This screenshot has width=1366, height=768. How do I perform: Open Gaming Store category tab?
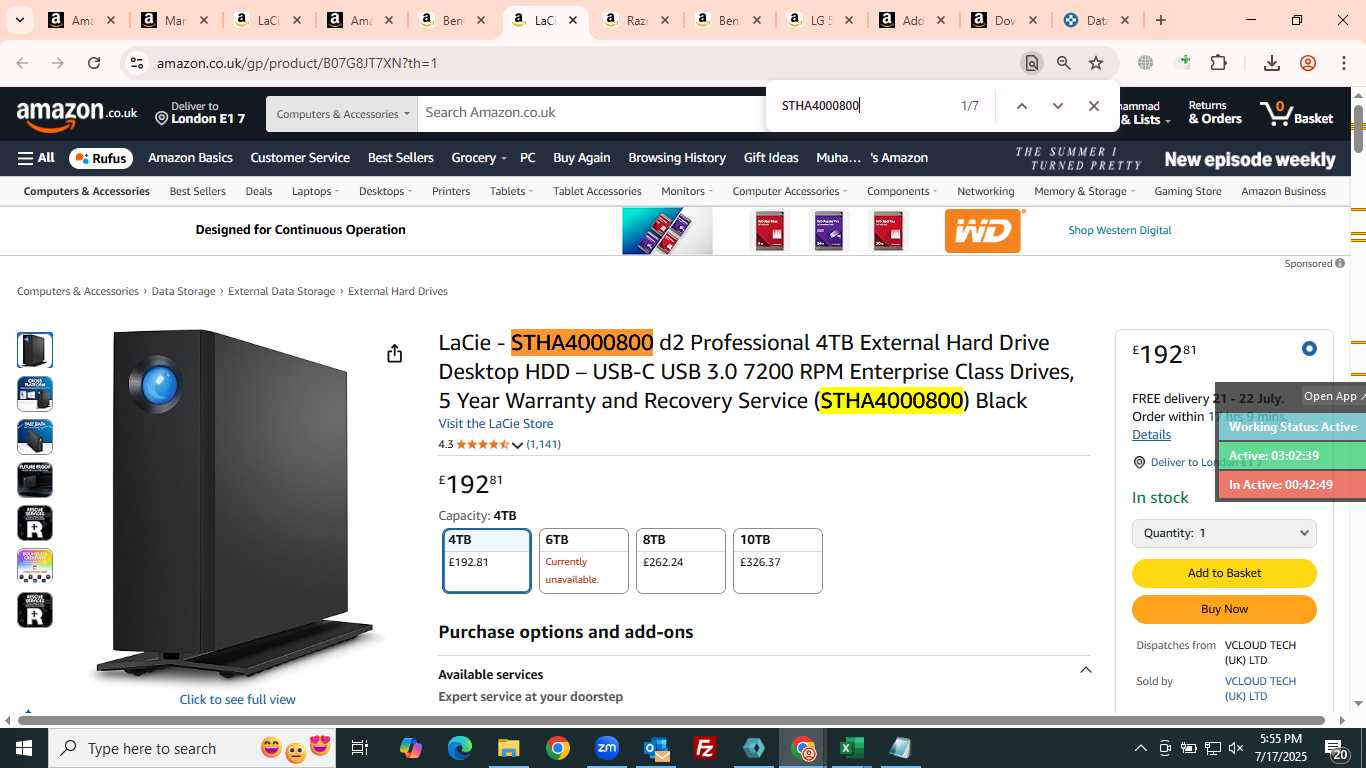(x=1188, y=191)
